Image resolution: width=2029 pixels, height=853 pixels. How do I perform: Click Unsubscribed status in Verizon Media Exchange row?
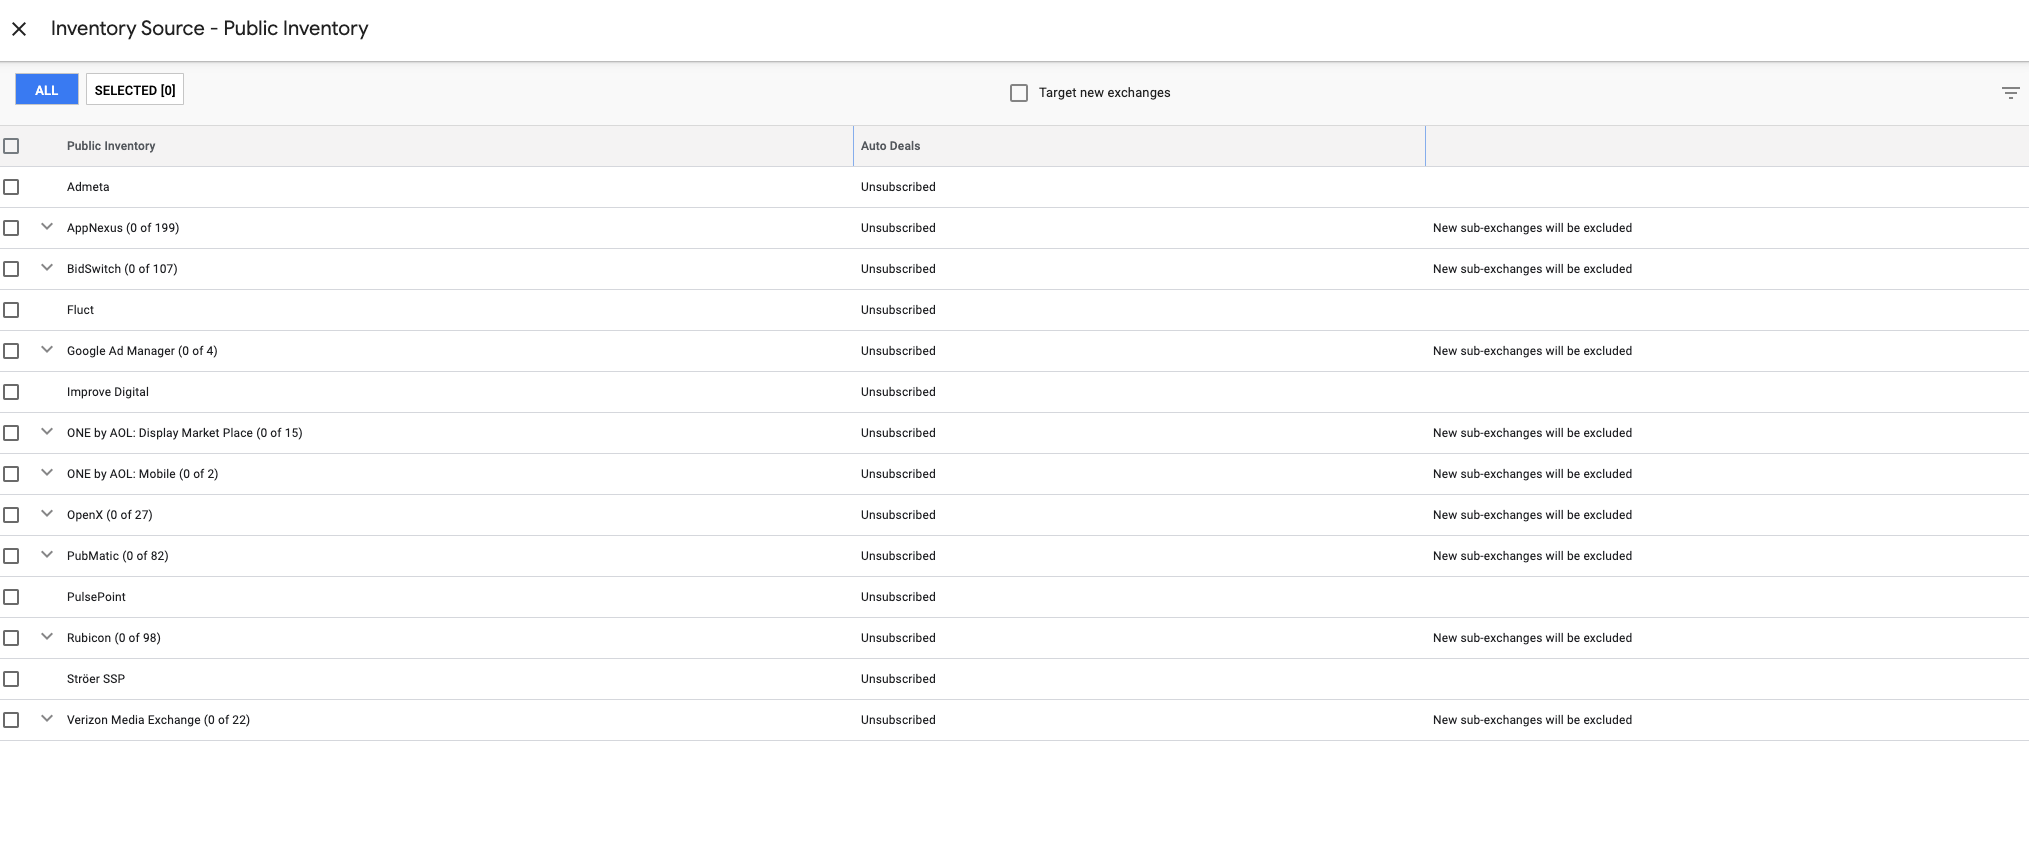pyautogui.click(x=898, y=720)
